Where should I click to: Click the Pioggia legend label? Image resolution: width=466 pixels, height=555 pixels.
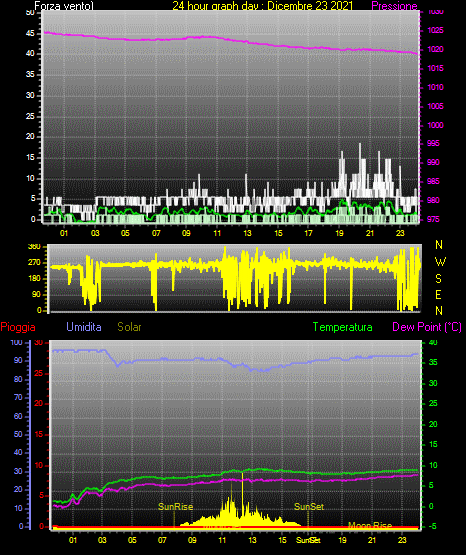coord(18,327)
